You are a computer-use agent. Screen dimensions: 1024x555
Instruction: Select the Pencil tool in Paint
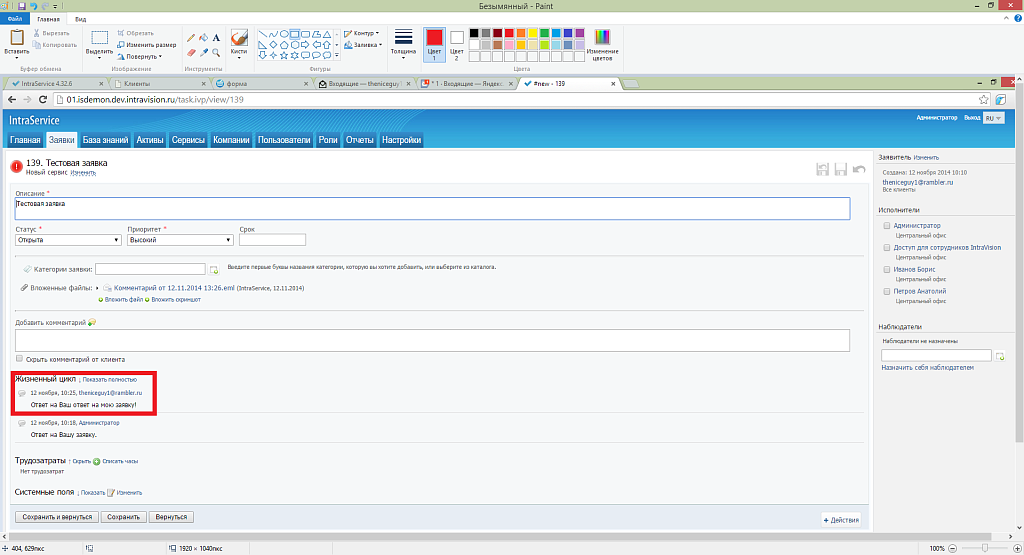click(x=191, y=37)
